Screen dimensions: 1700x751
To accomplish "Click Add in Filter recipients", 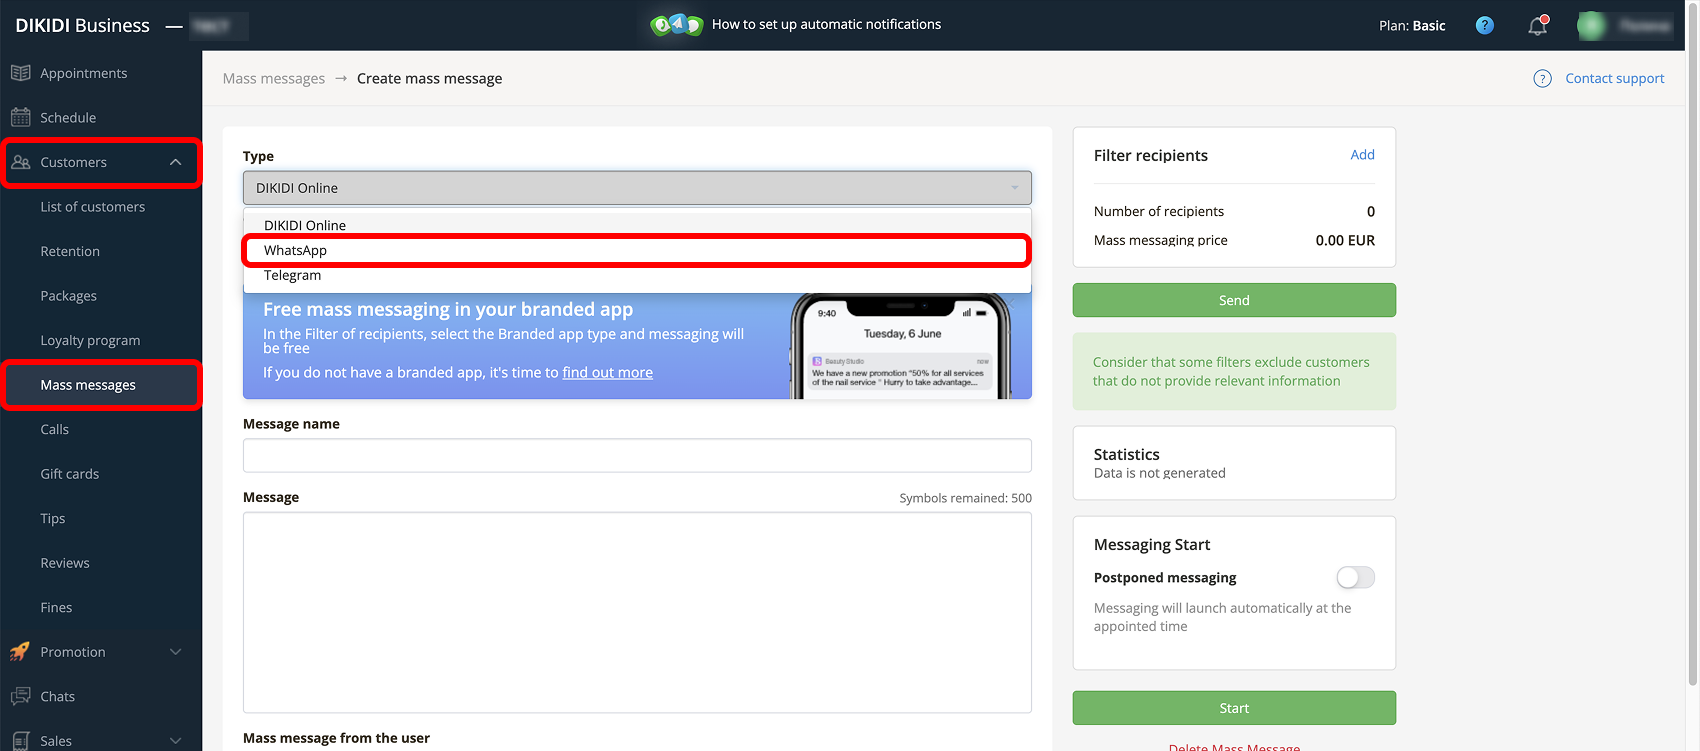I will click(x=1362, y=154).
